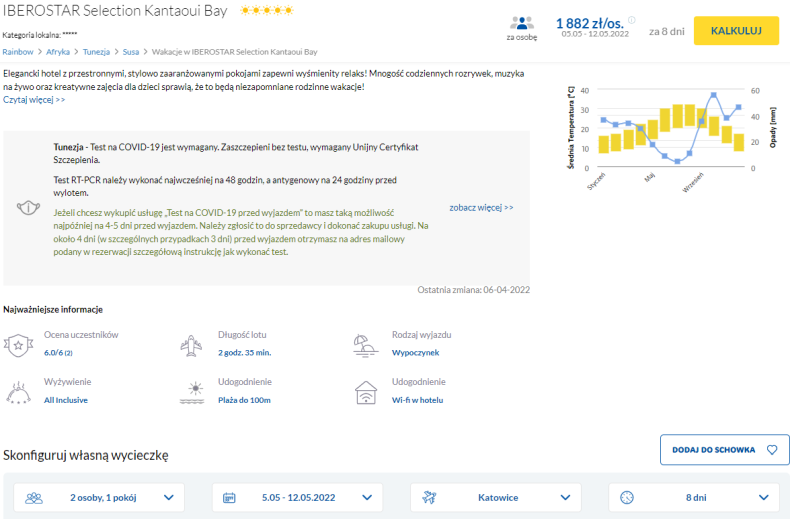Click the calendar icon next to 5.05 - 12.05.2022
The height and width of the screenshot is (519, 790).
229,498
